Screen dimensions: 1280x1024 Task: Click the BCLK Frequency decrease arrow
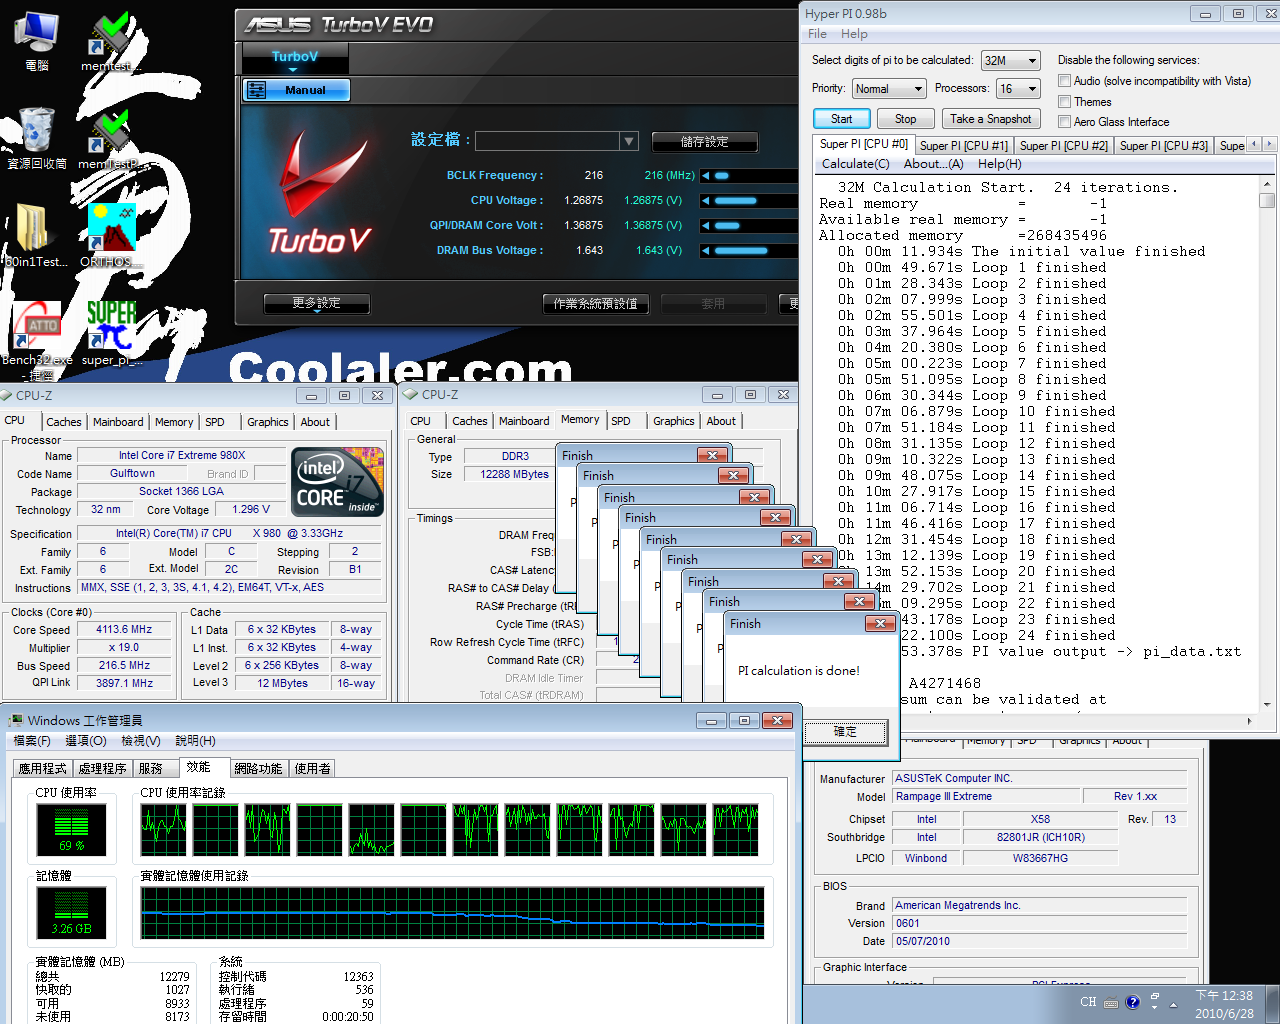pos(706,175)
